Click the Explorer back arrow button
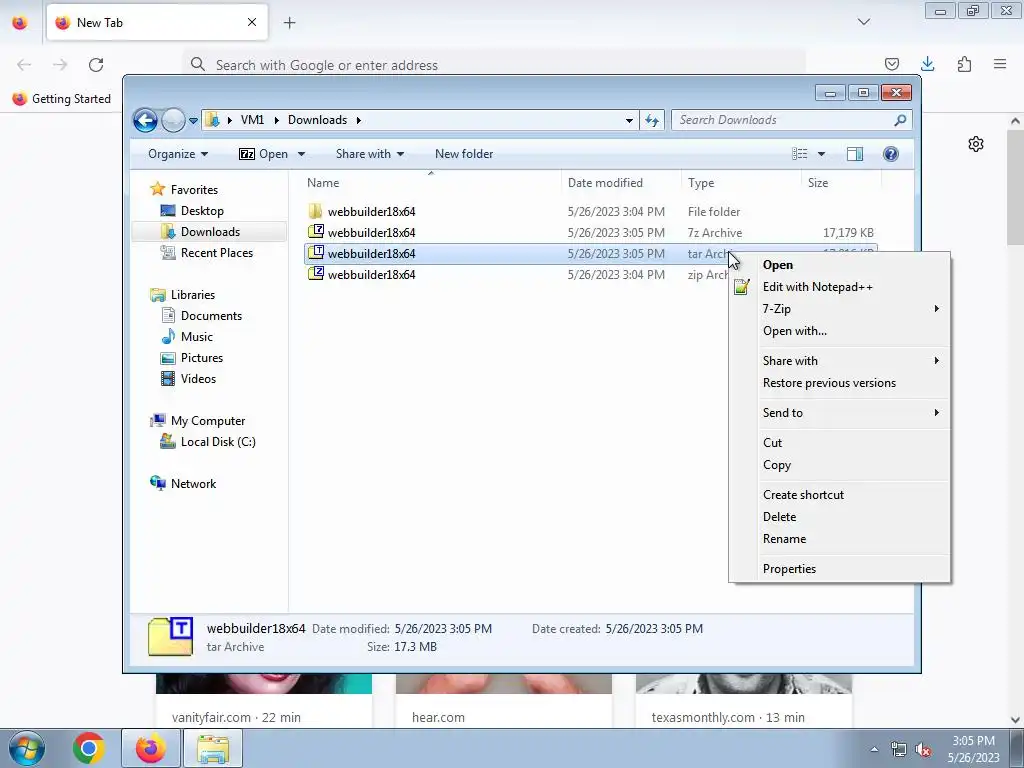Viewport: 1024px width, 768px height. coord(145,120)
